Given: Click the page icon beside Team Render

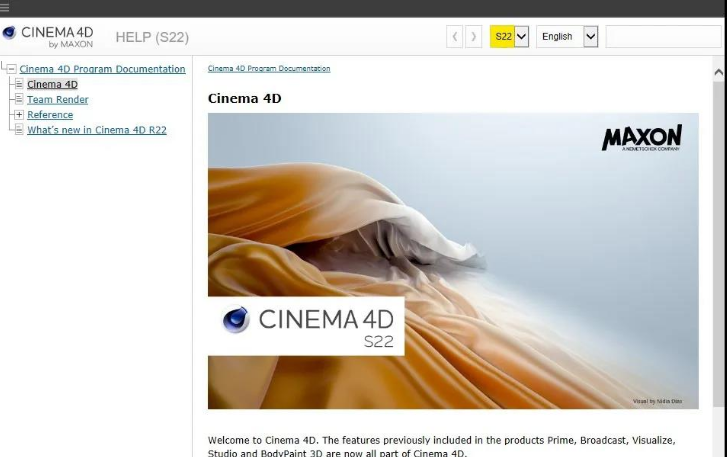Looking at the screenshot, I should (19, 99).
